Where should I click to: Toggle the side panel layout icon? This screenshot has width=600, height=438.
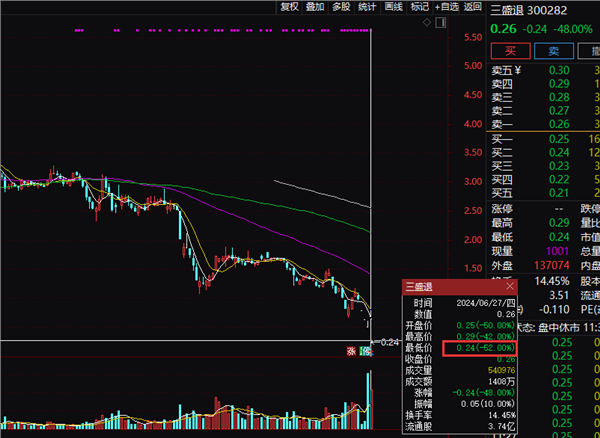440,23
